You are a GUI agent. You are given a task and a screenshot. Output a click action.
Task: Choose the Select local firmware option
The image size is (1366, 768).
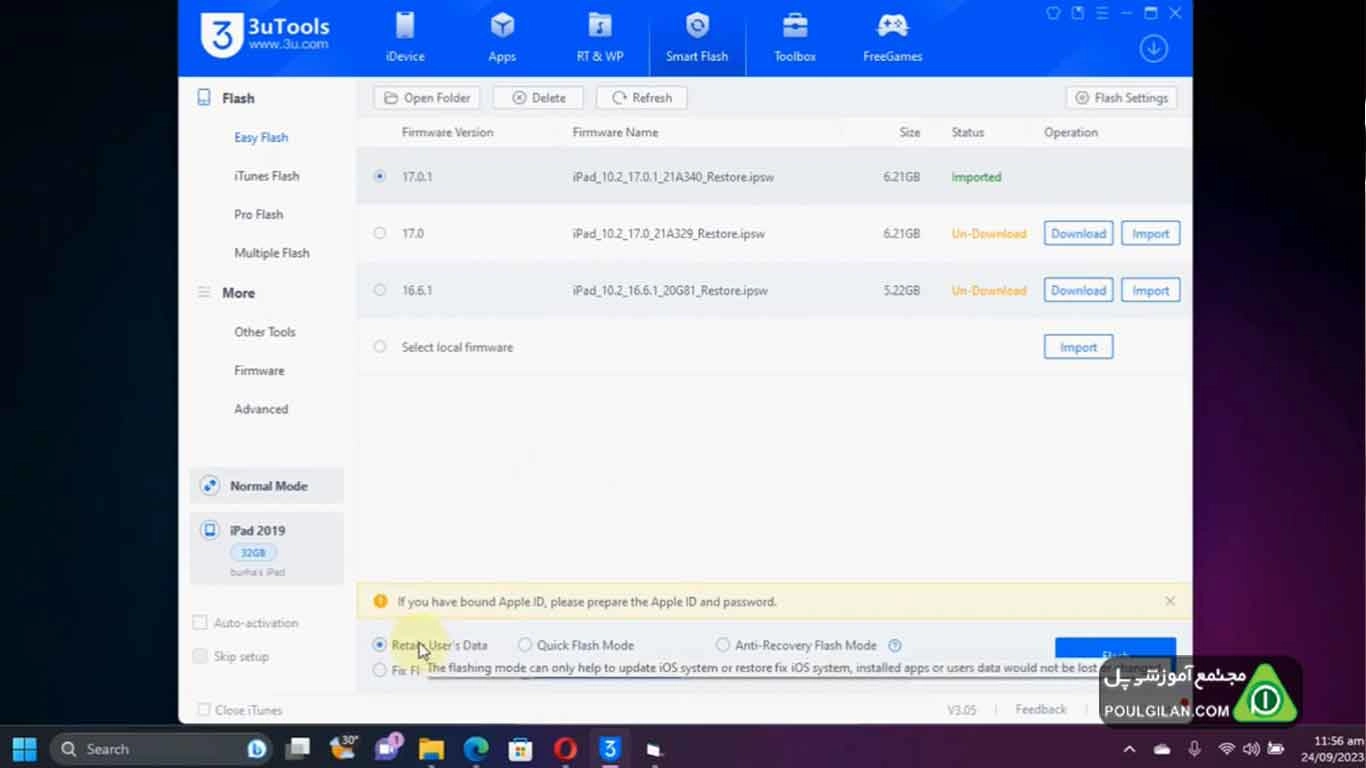(379, 347)
